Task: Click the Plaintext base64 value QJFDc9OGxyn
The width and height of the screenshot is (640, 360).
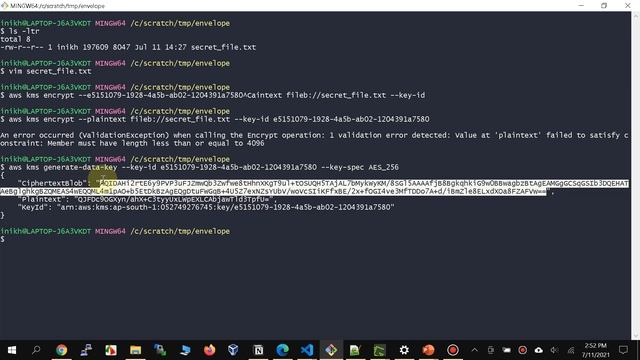Action: point(173,199)
